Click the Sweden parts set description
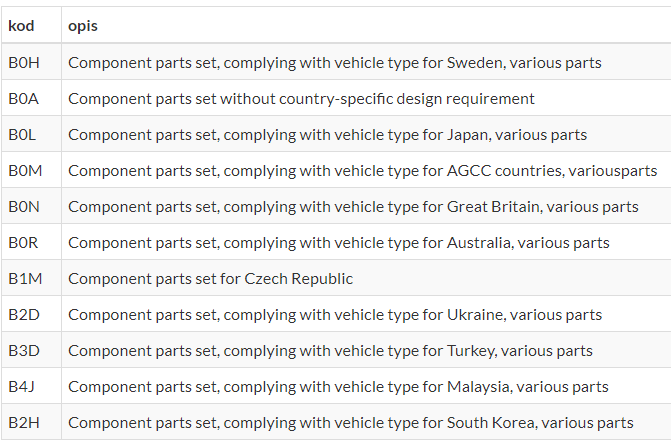The width and height of the screenshot is (671, 444). tap(334, 62)
